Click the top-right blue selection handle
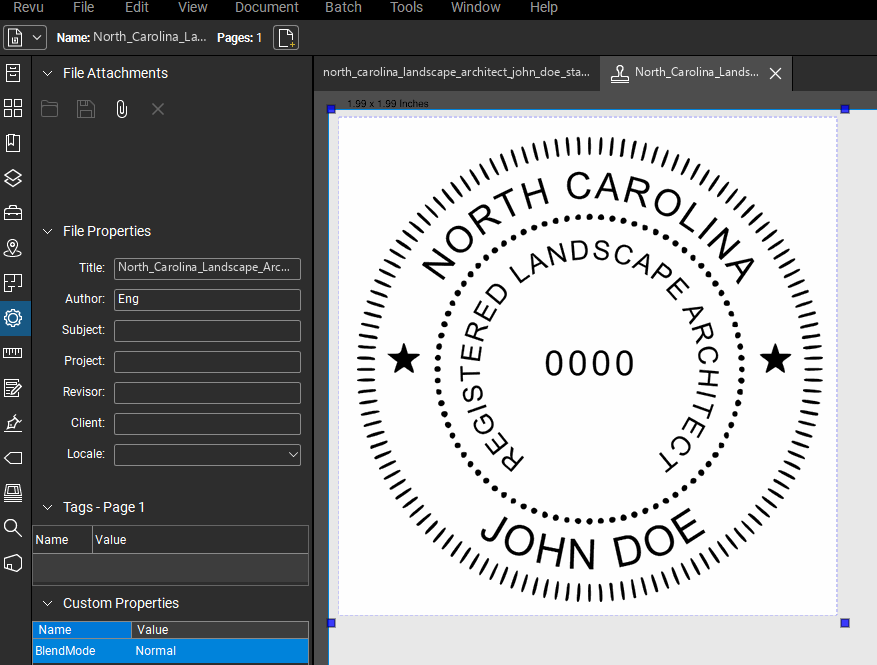The height and width of the screenshot is (665, 877). (845, 109)
